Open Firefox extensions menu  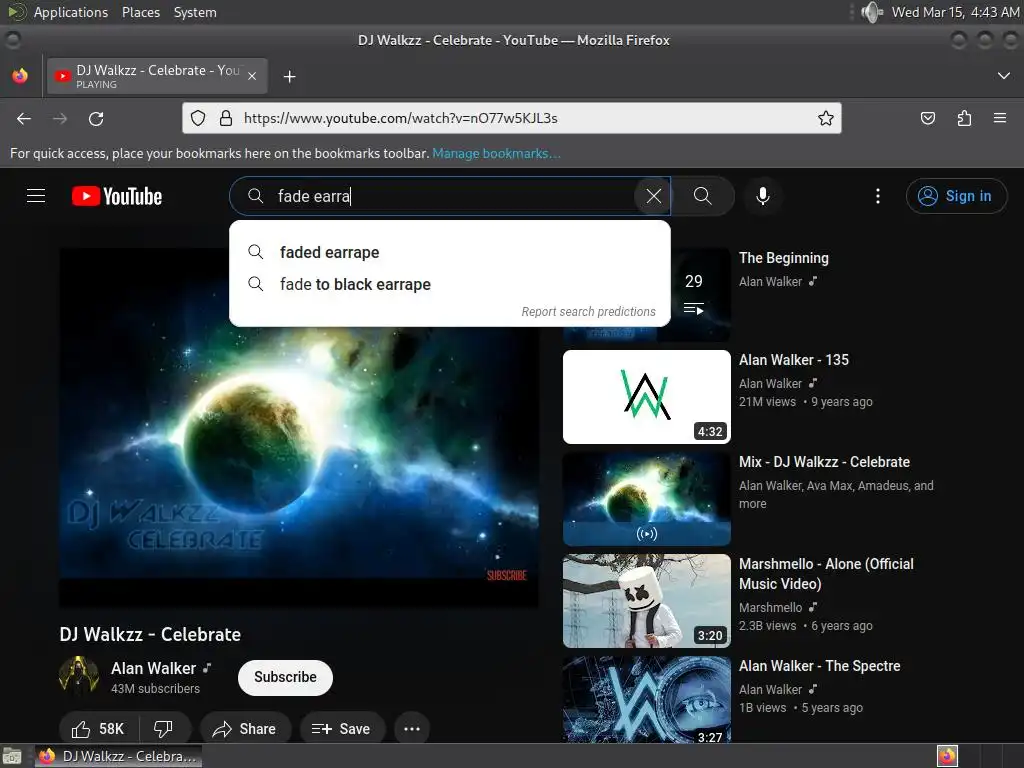(x=964, y=118)
